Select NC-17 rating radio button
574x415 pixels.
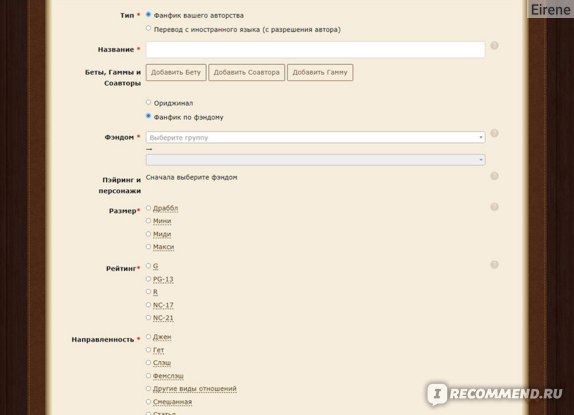coord(148,304)
